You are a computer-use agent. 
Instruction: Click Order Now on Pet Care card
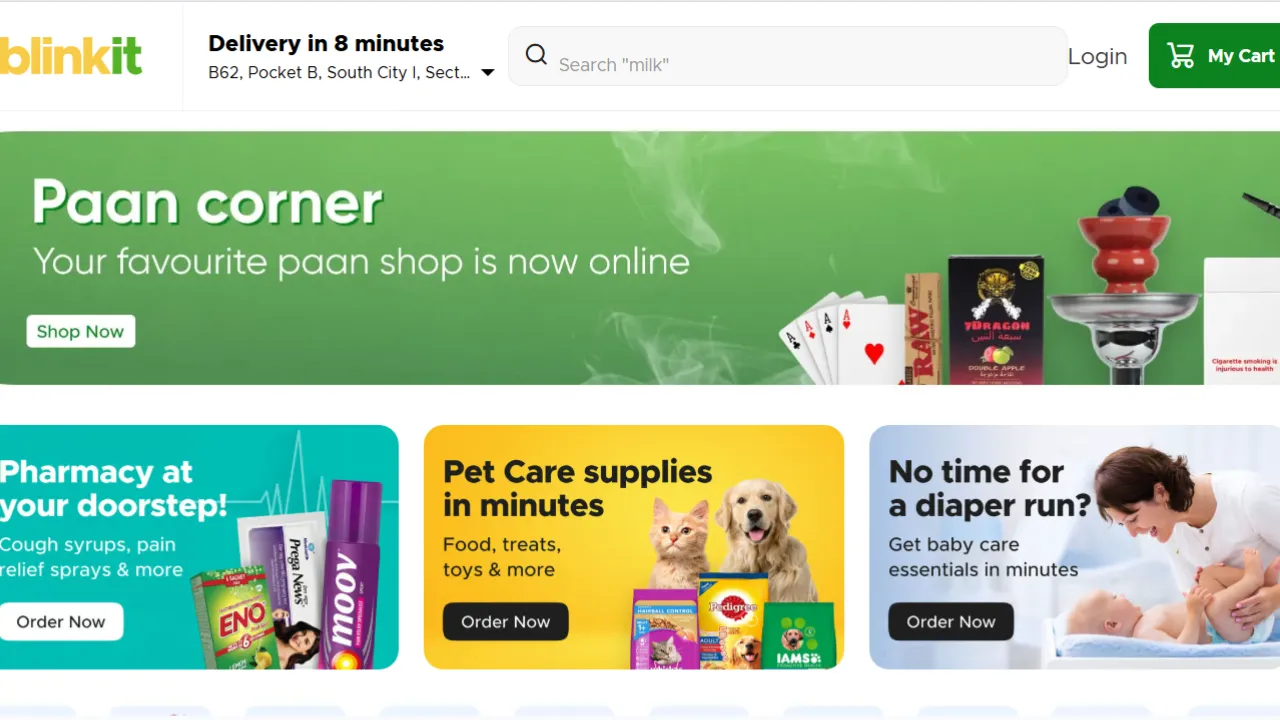click(x=505, y=621)
